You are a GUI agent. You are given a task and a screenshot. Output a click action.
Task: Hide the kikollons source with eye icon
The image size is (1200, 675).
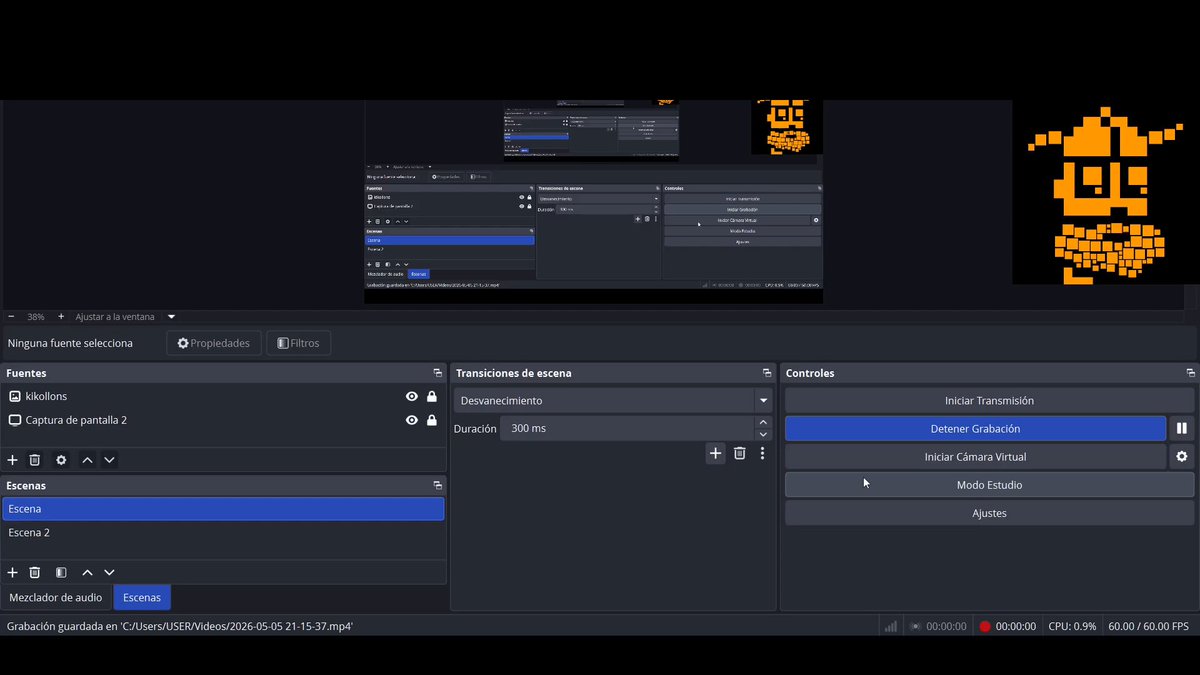click(x=411, y=396)
